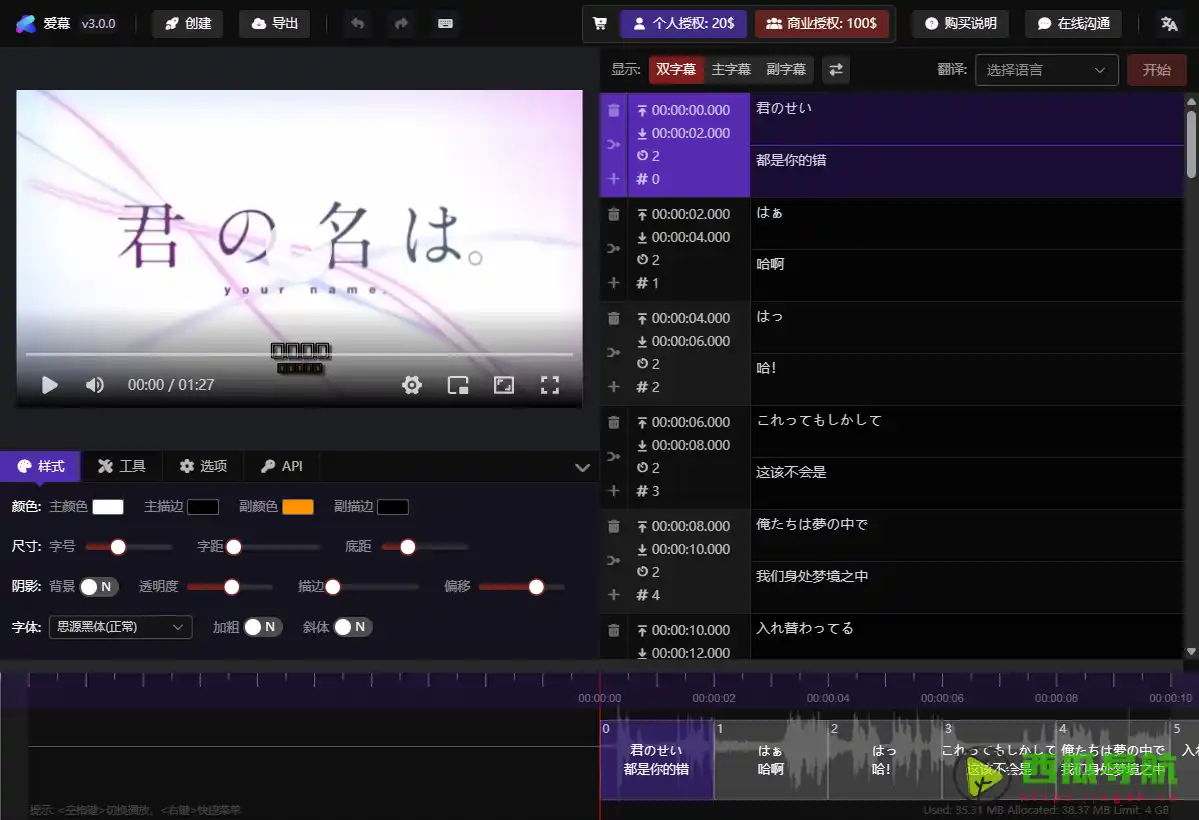Add a subtitle below #2 with the plus icon
Screen dimensions: 1199x820
[x=613, y=387]
